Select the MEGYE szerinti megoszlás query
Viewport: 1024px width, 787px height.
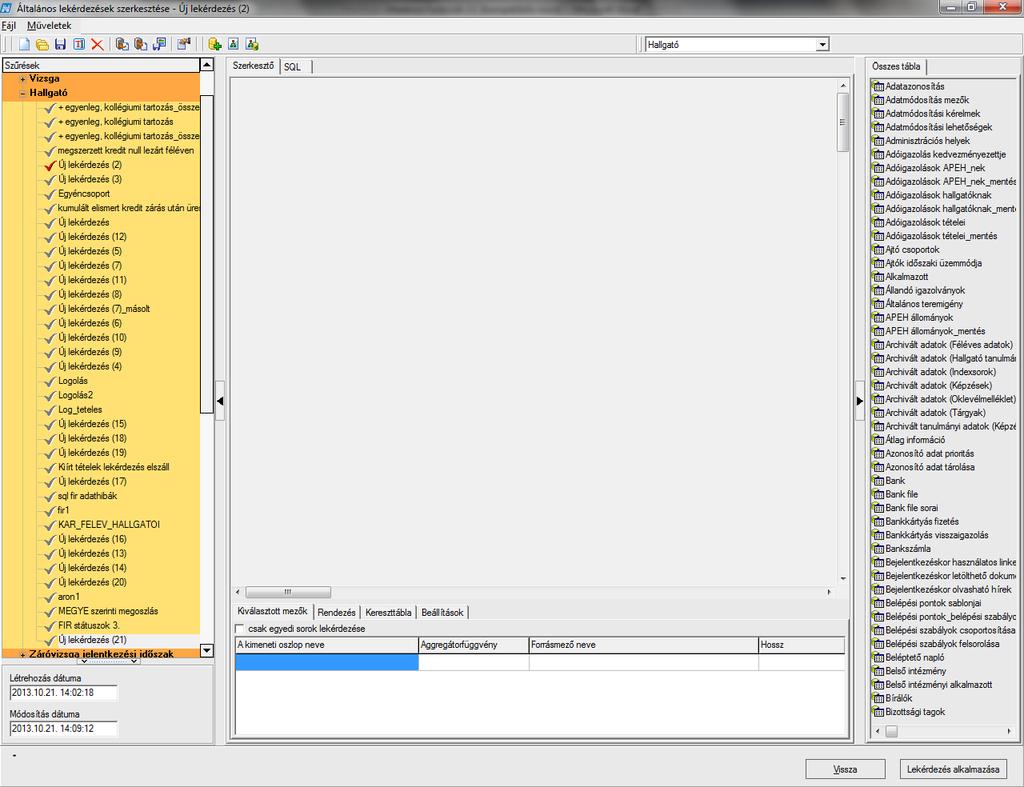coord(108,611)
